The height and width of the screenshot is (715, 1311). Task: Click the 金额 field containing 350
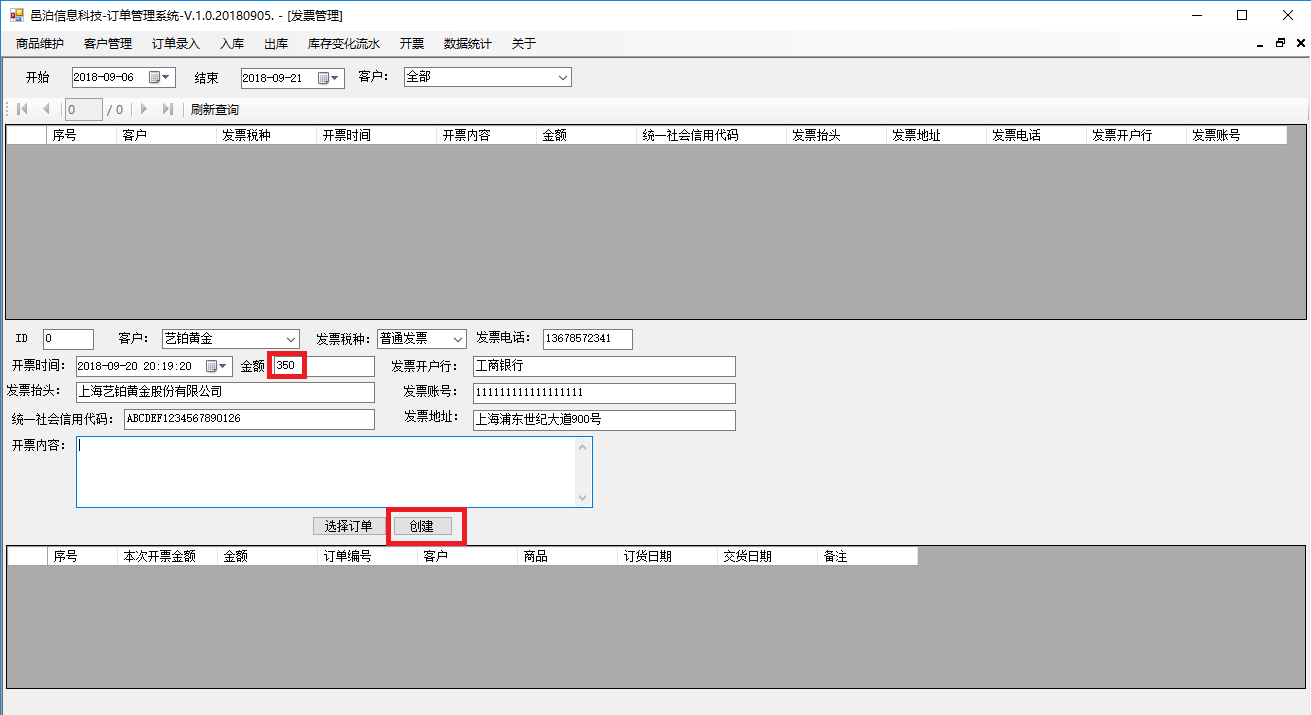click(x=324, y=366)
